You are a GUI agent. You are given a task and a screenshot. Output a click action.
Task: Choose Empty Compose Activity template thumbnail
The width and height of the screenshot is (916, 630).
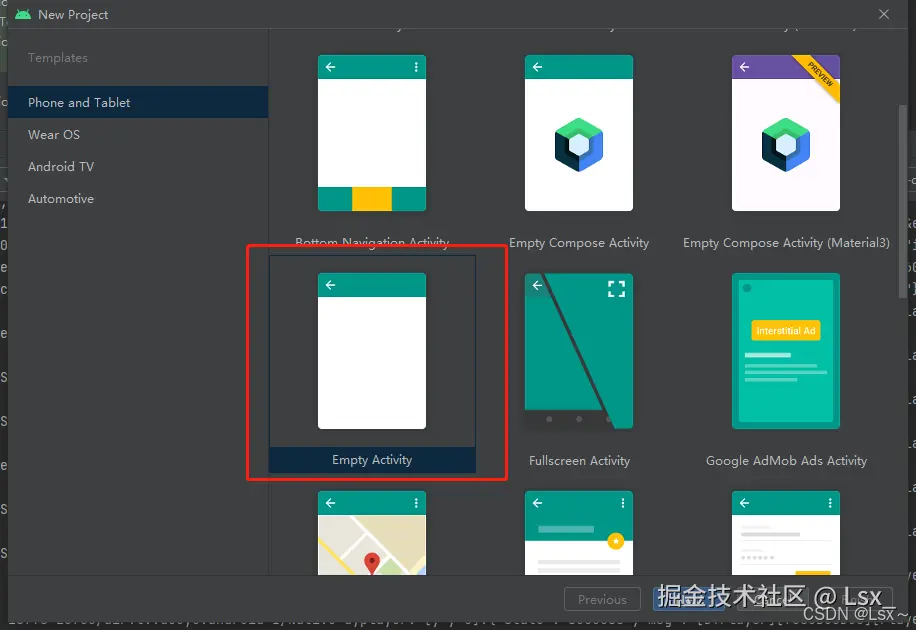coord(578,133)
